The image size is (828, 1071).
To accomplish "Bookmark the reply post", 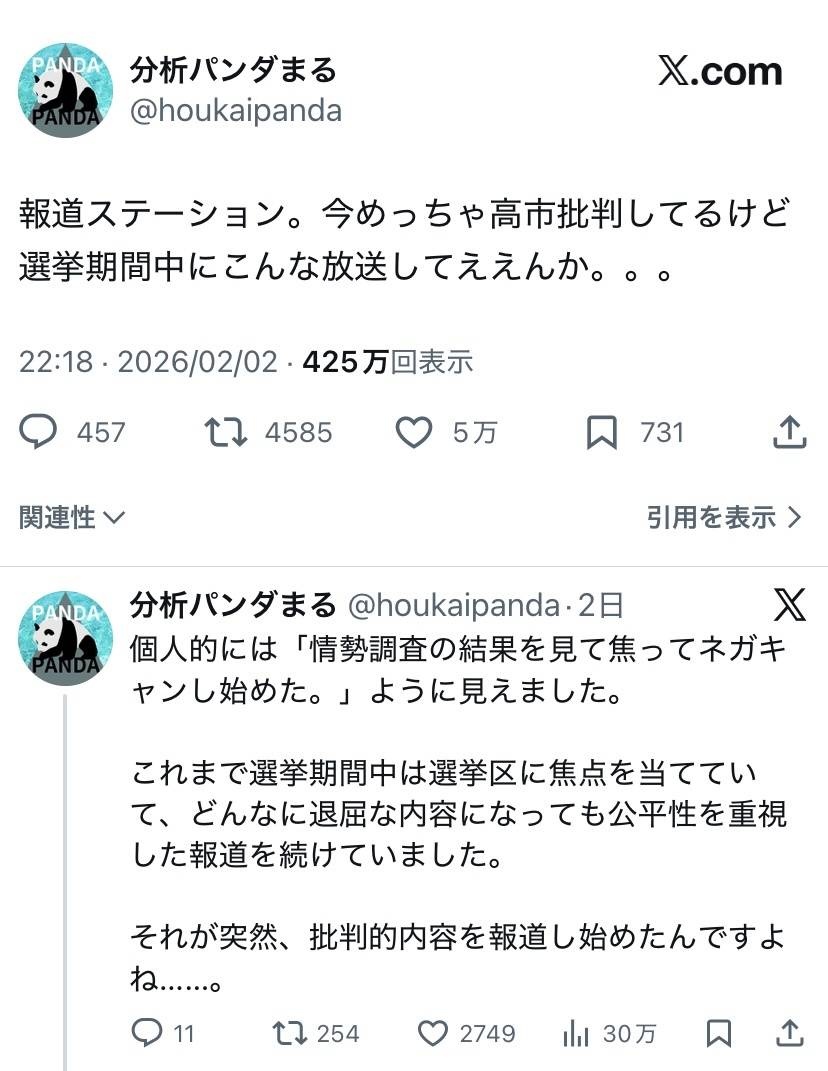I will tap(718, 1033).
